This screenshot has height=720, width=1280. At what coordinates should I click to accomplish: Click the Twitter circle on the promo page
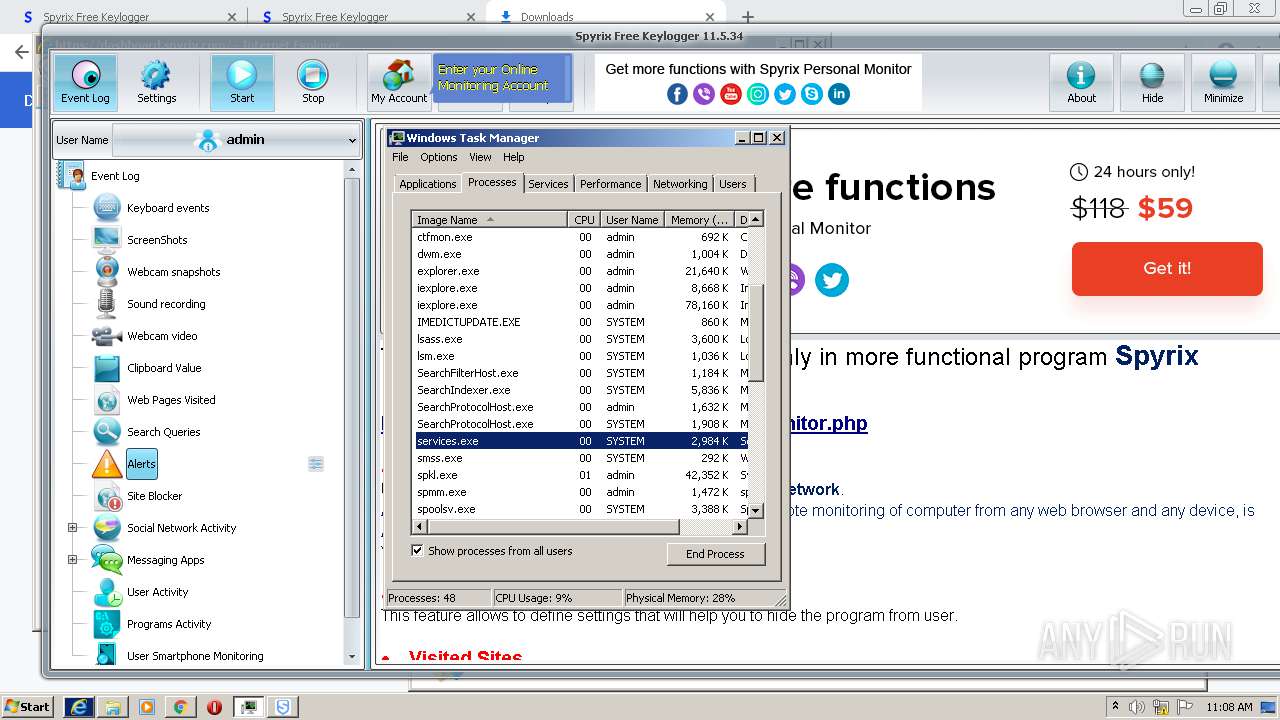coord(831,280)
